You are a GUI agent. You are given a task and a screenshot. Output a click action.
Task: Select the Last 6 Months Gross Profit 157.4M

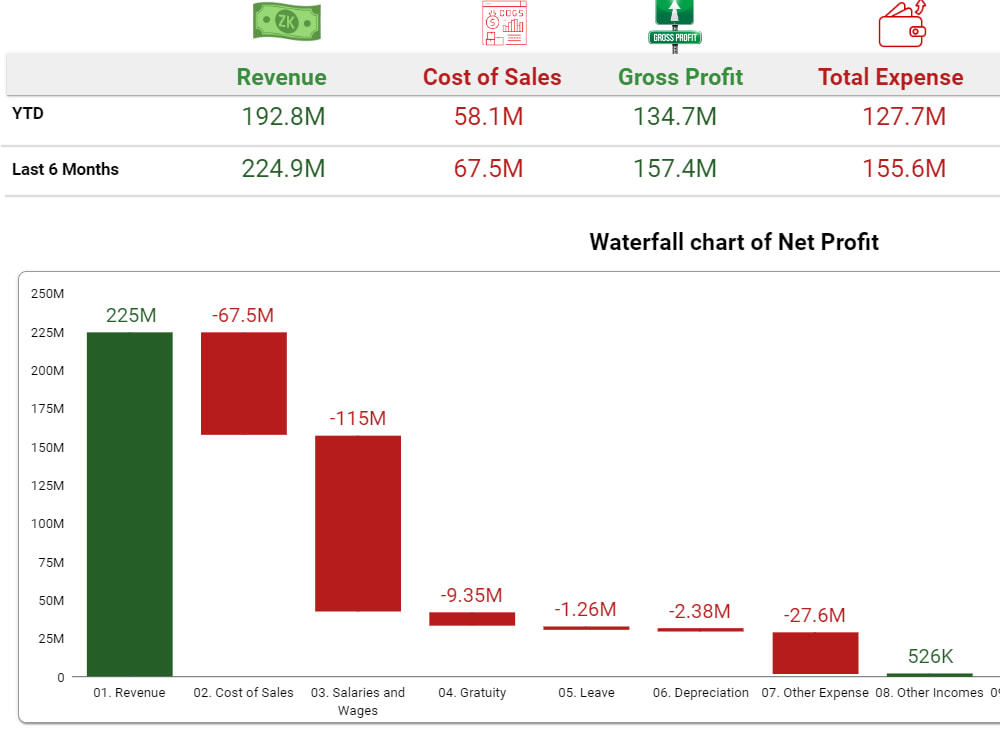675,169
